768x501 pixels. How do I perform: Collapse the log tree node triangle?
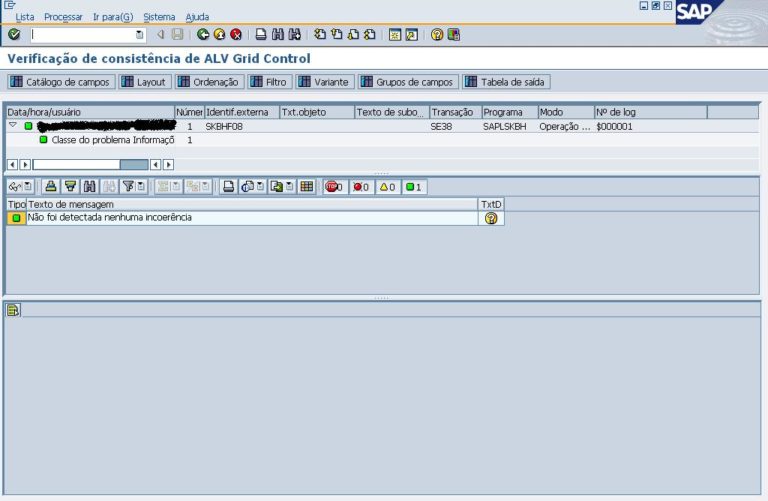tap(13, 126)
